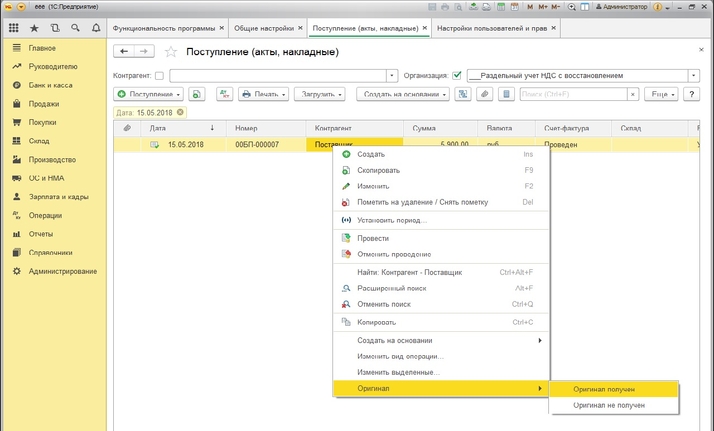Click the Dt/Kt postings icon in toolbar

coord(223,94)
